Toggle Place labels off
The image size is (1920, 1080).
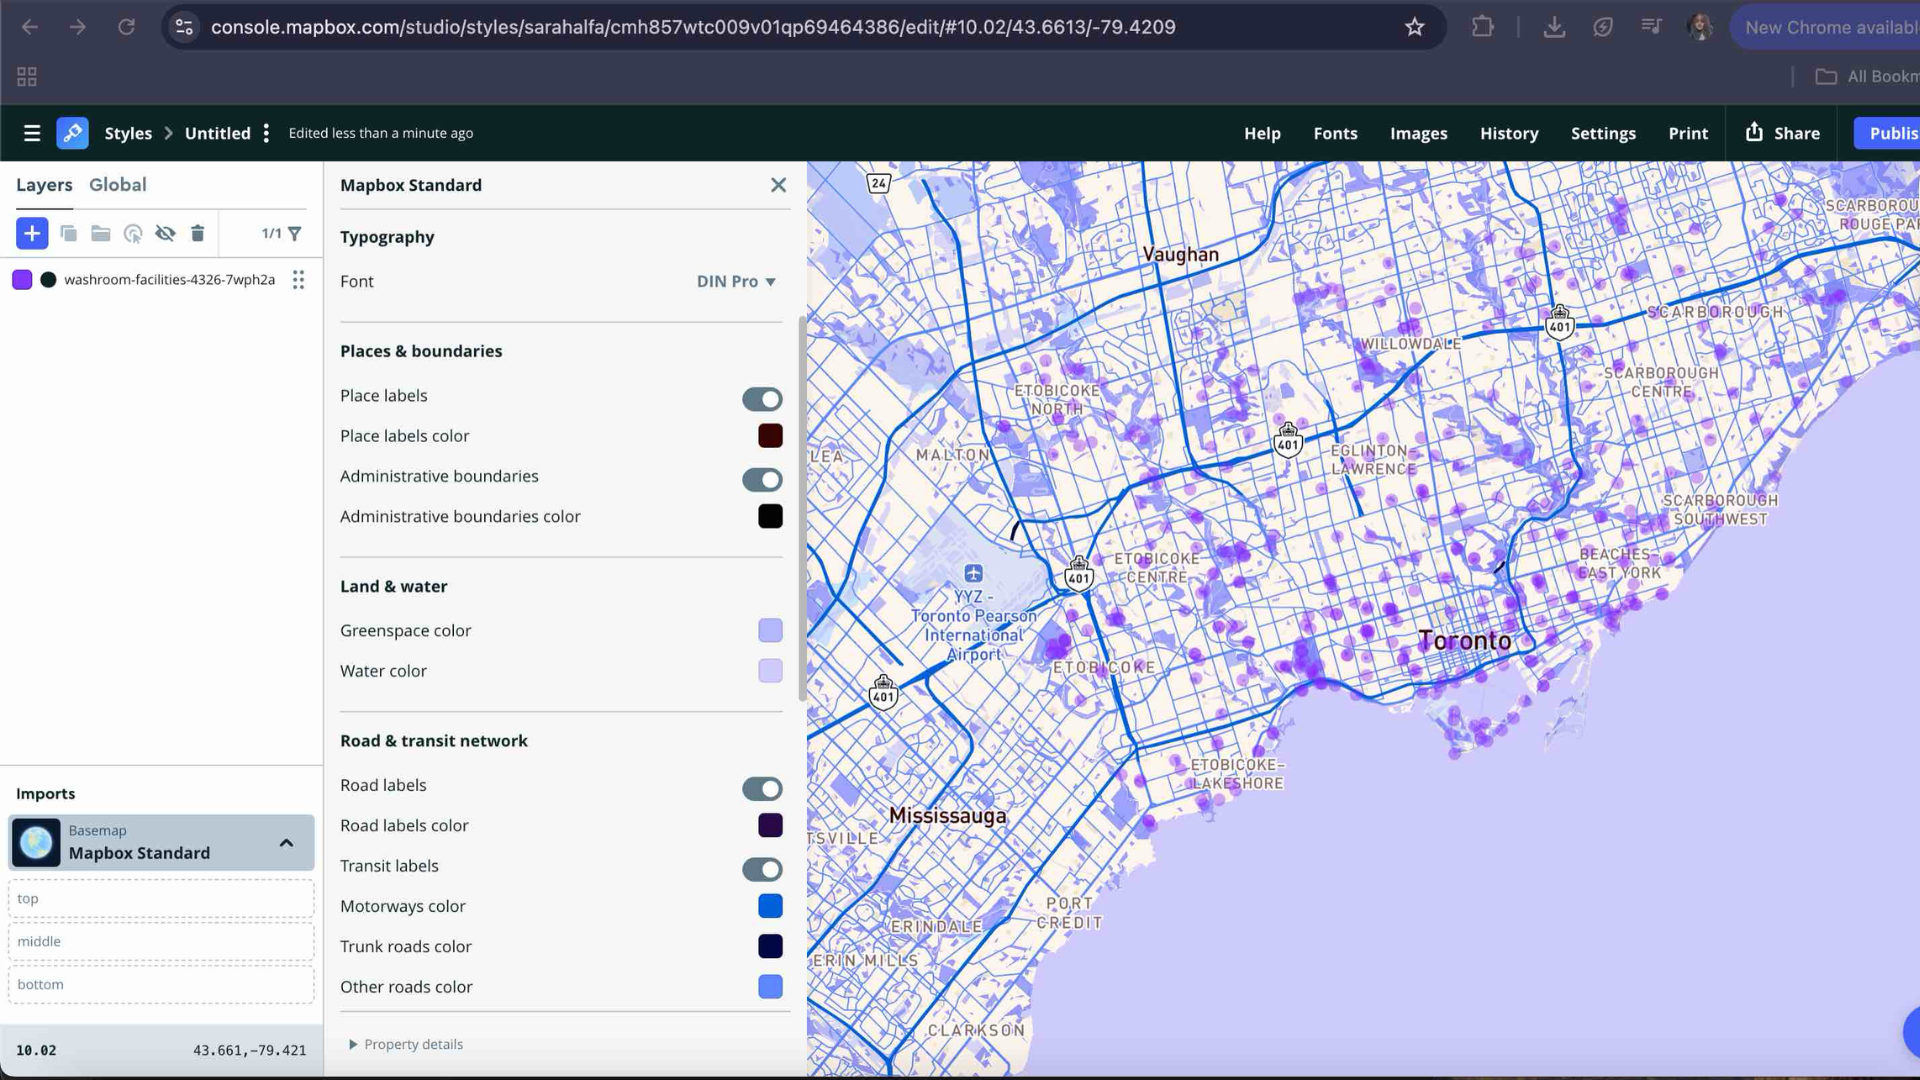pos(762,398)
